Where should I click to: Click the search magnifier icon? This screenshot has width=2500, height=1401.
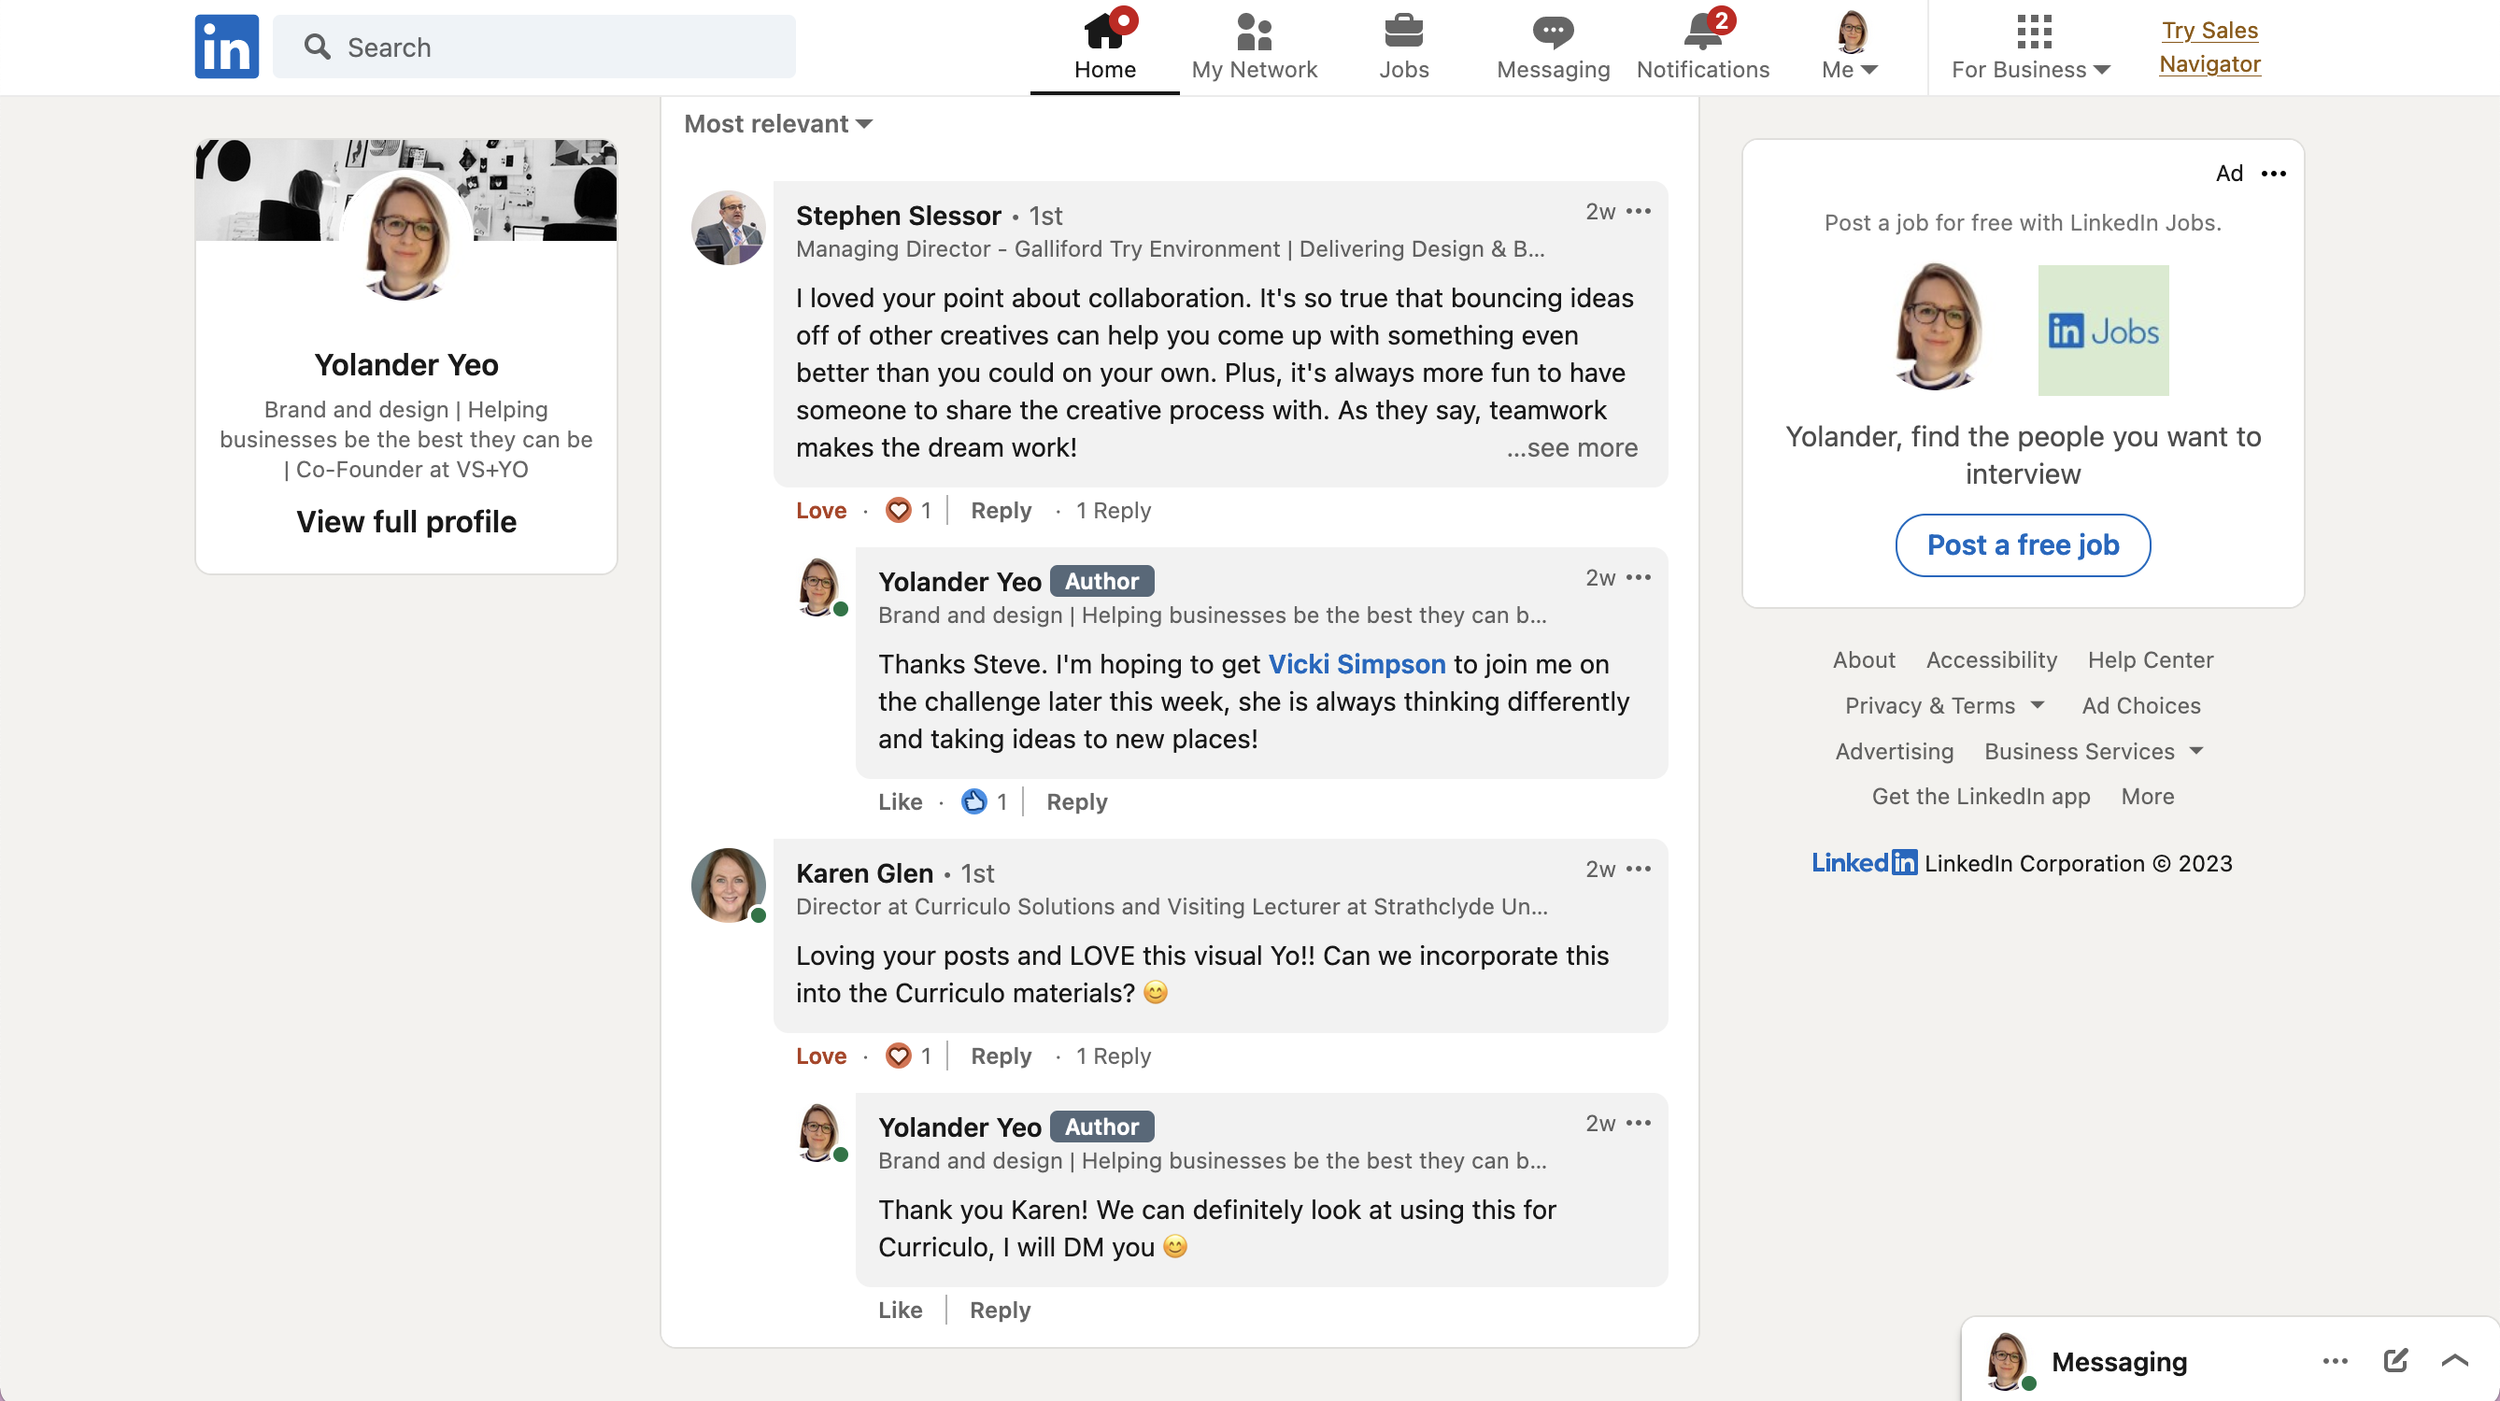point(317,46)
